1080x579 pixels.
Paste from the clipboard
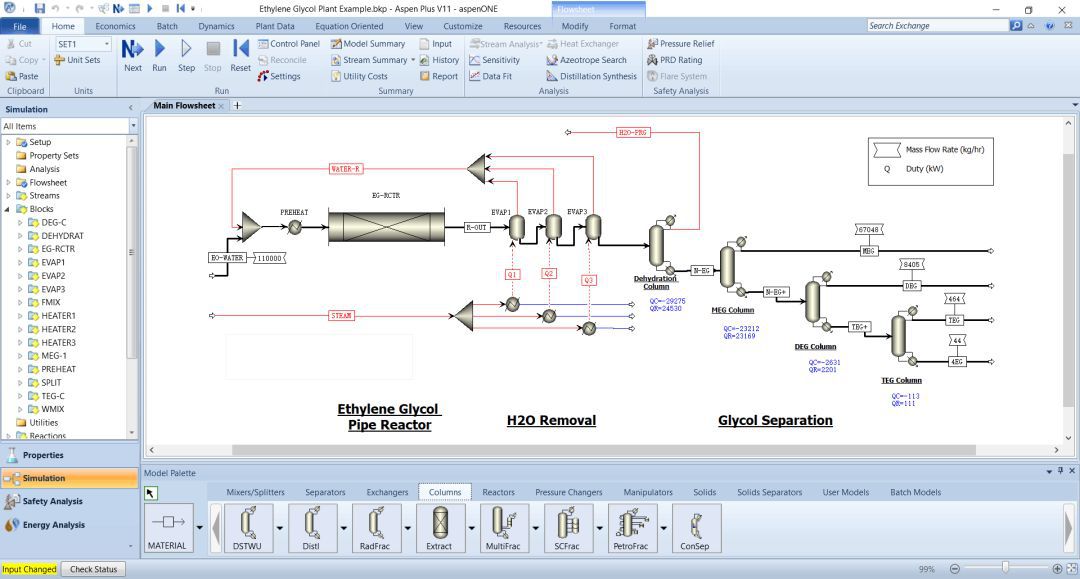click(x=22, y=76)
